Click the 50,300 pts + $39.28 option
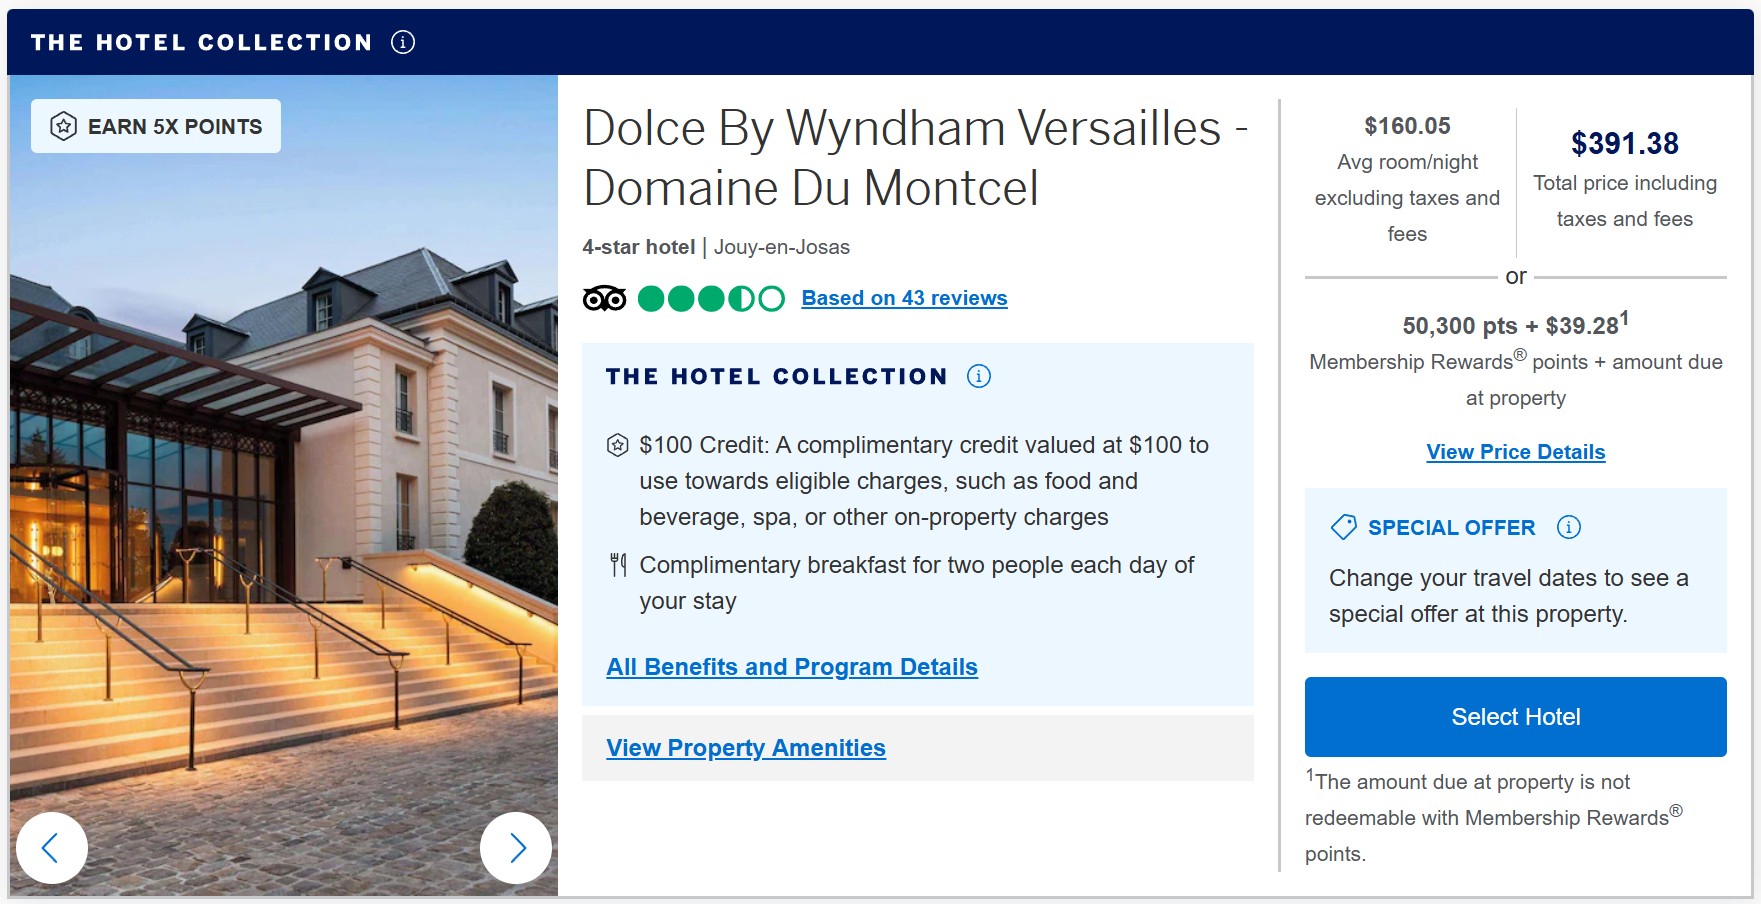 pos(1515,326)
